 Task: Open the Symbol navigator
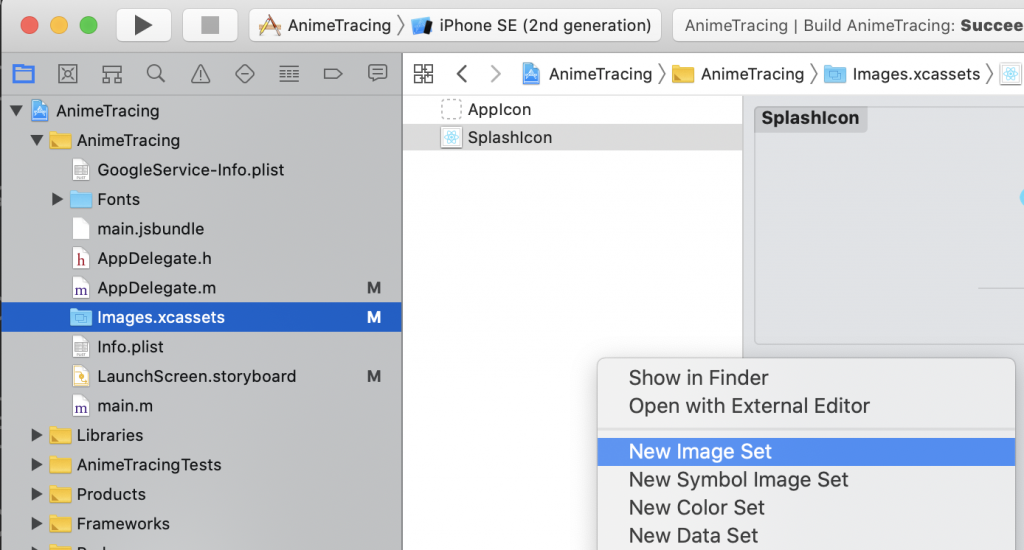pos(112,74)
